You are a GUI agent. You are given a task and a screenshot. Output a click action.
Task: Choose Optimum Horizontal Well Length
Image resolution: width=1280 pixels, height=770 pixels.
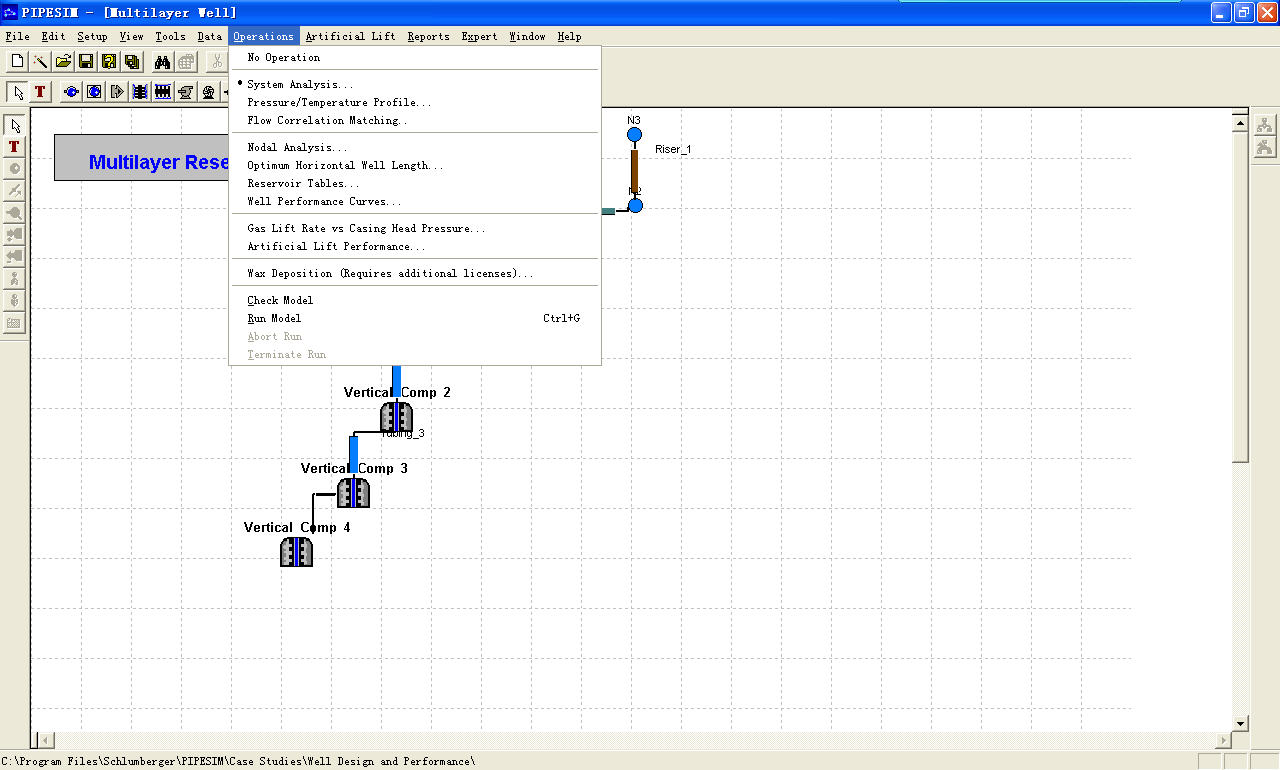[415, 166]
